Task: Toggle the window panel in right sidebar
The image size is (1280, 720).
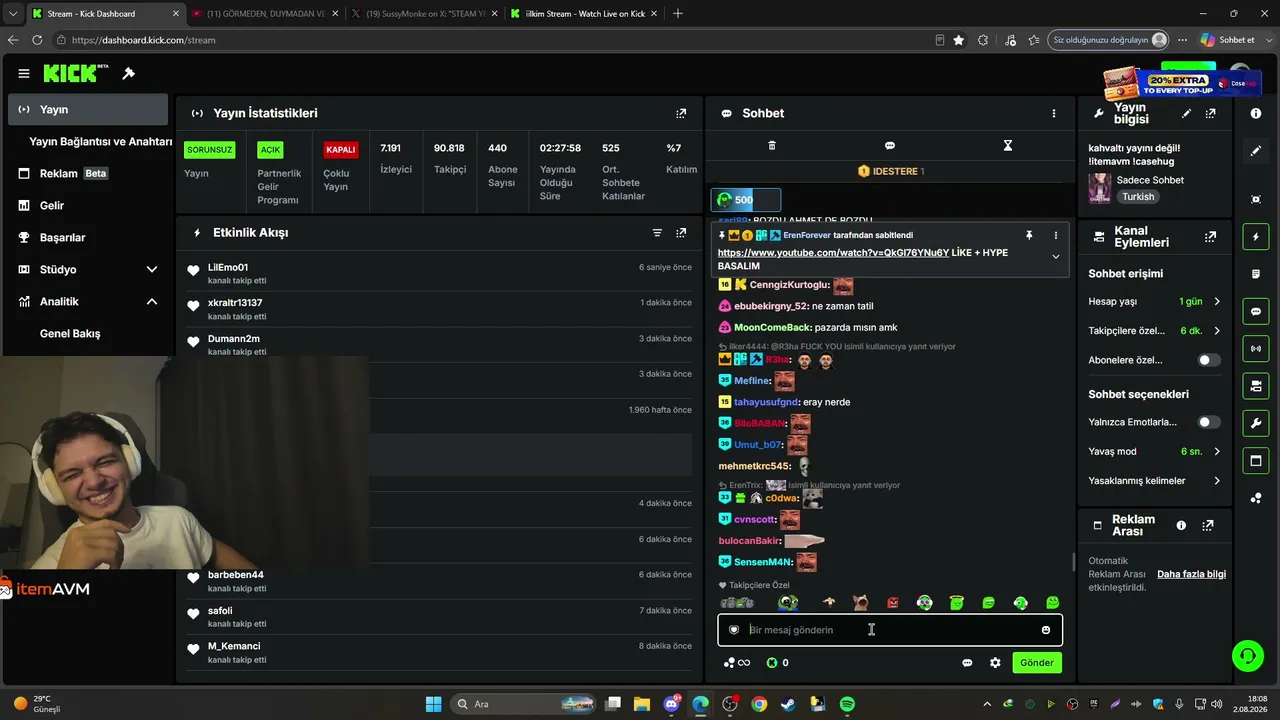Action: [1256, 460]
